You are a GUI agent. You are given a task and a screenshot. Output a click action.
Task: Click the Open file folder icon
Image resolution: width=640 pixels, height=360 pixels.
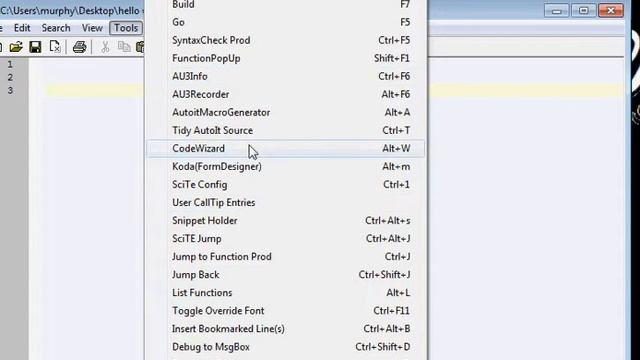pyautogui.click(x=16, y=47)
